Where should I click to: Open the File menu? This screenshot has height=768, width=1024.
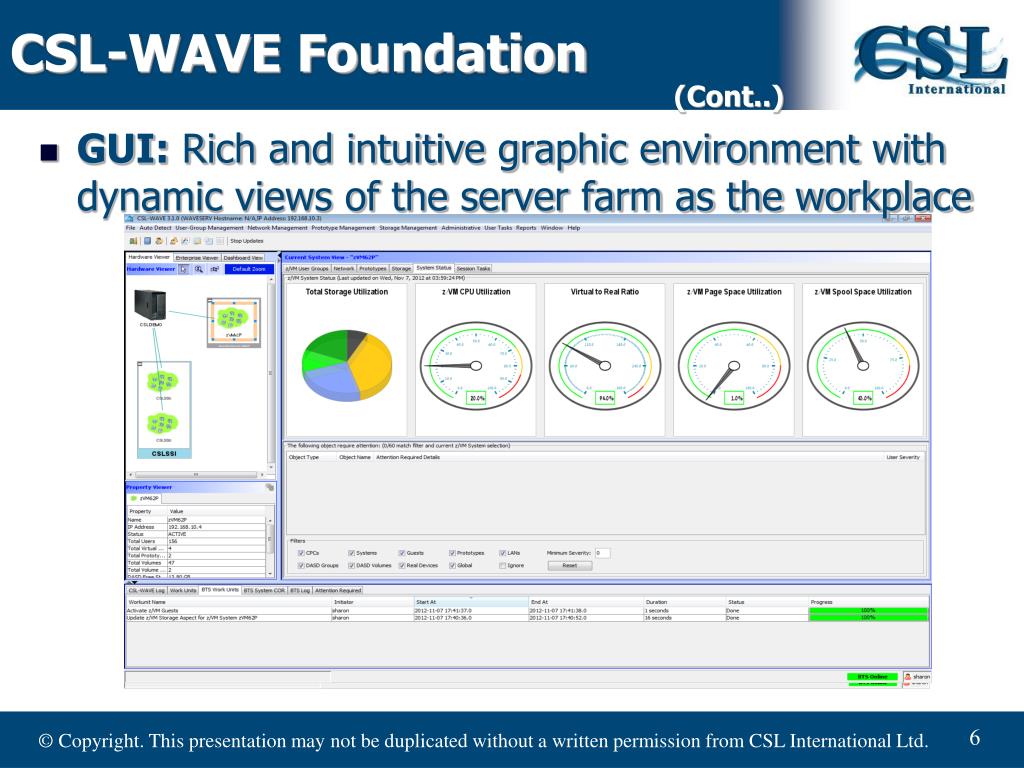point(131,228)
